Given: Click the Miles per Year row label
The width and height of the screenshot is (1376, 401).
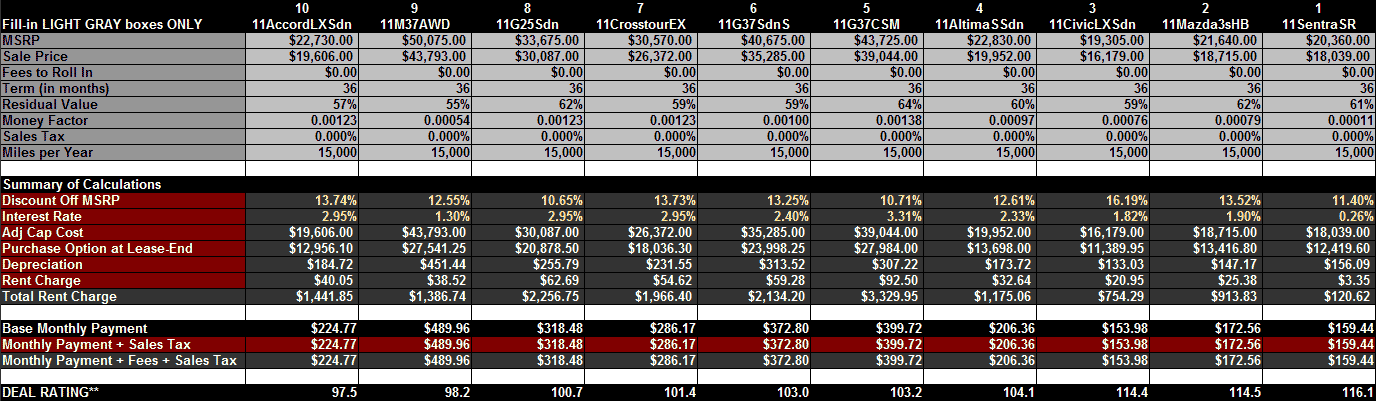Looking at the screenshot, I should click(x=123, y=152).
